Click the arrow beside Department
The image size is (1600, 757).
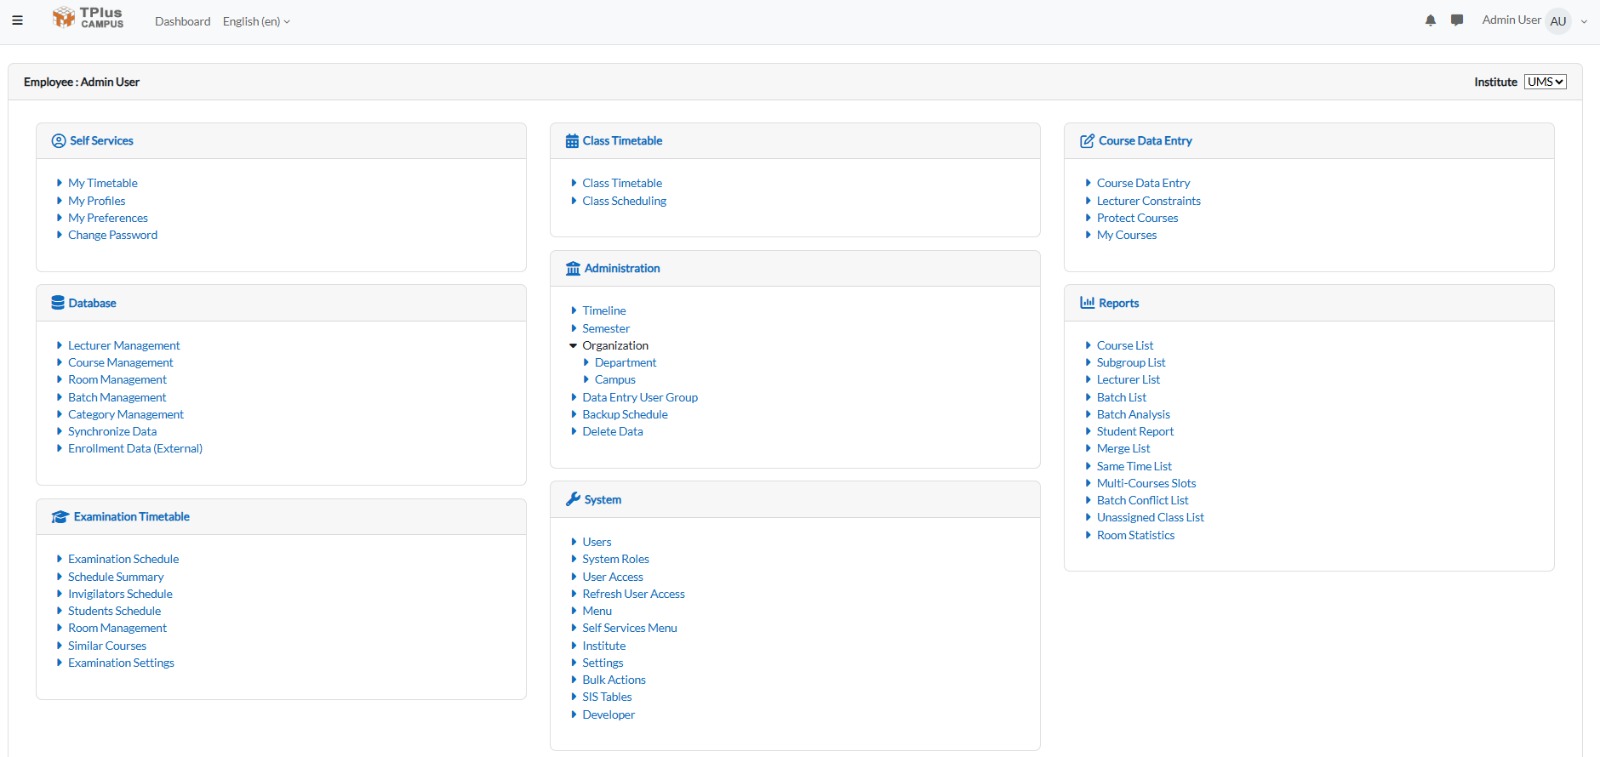[586, 363]
